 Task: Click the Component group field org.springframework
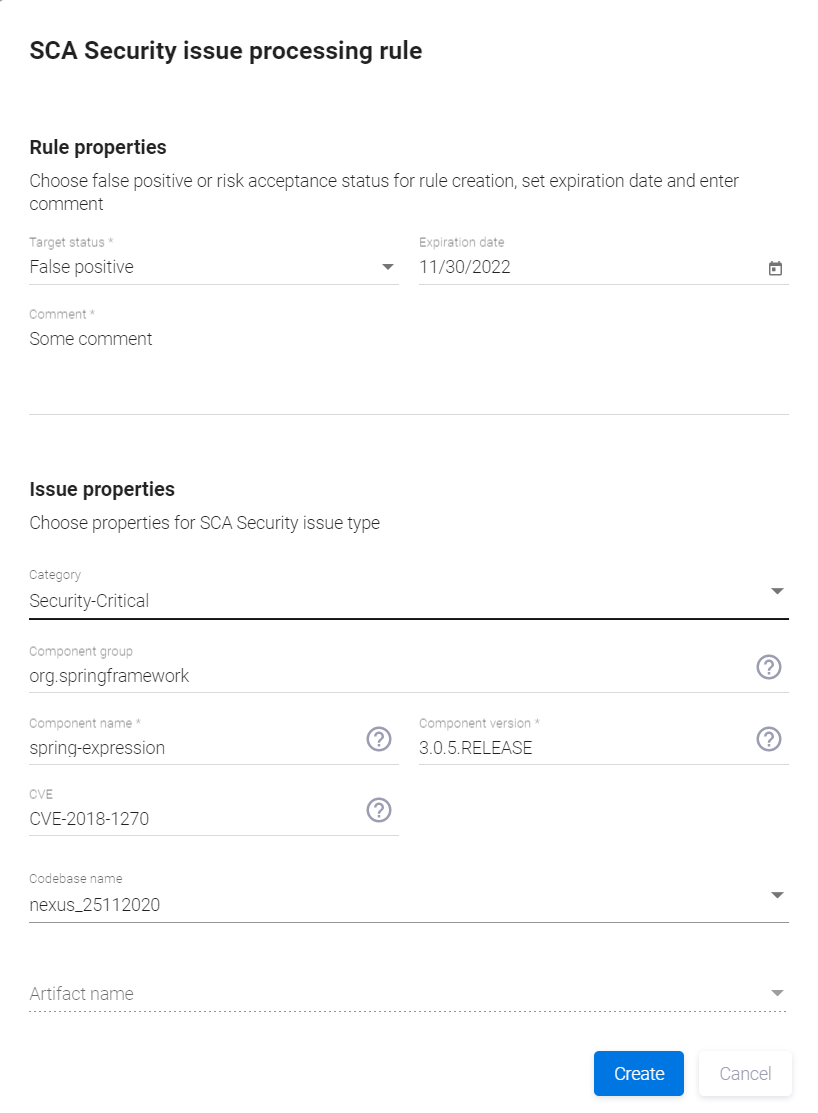point(385,676)
